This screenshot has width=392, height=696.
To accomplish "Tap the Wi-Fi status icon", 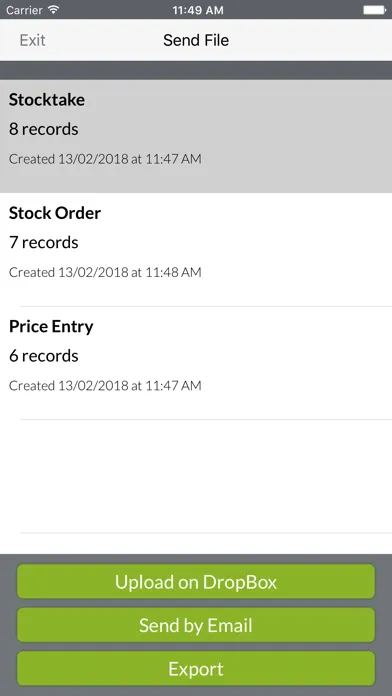I will 54,9.
